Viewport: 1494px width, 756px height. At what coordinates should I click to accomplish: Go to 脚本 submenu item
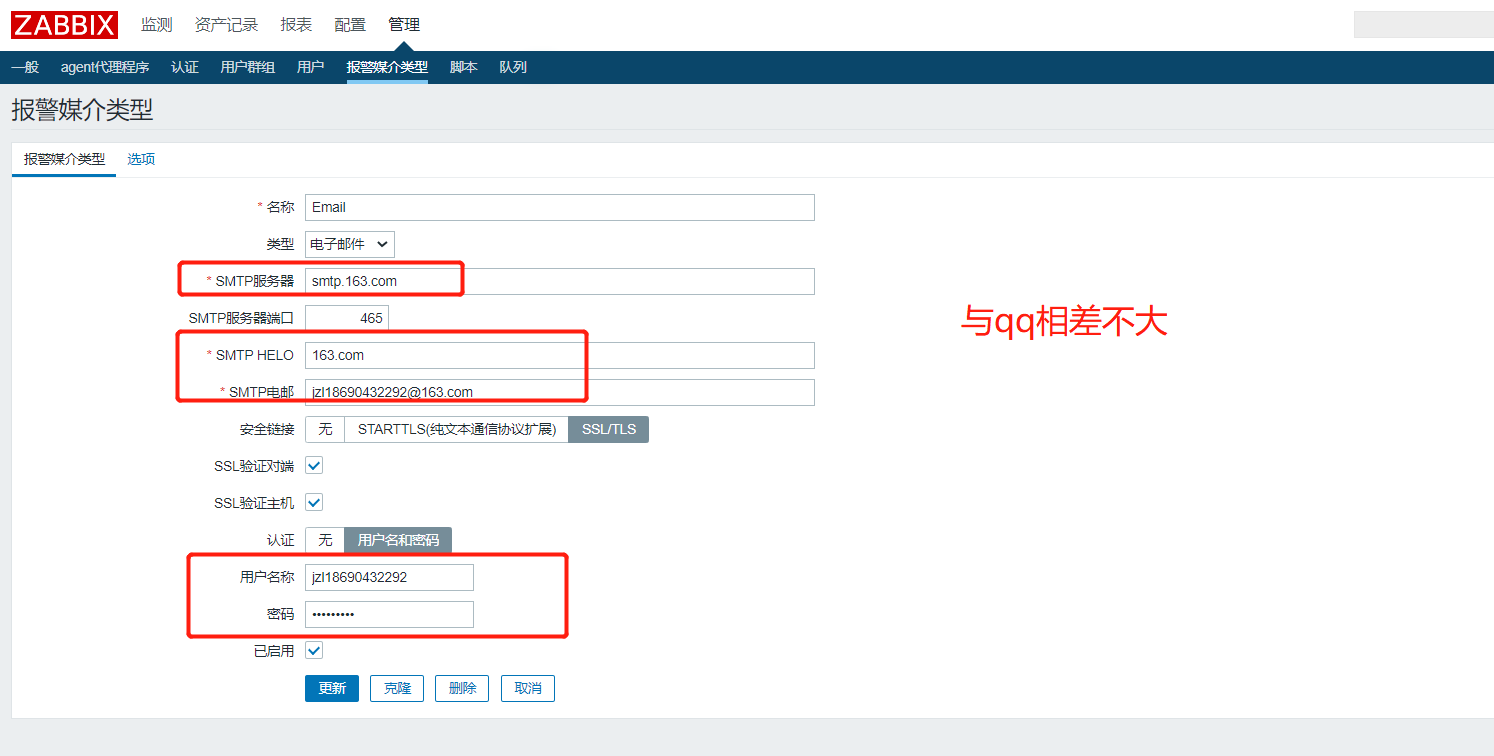464,67
